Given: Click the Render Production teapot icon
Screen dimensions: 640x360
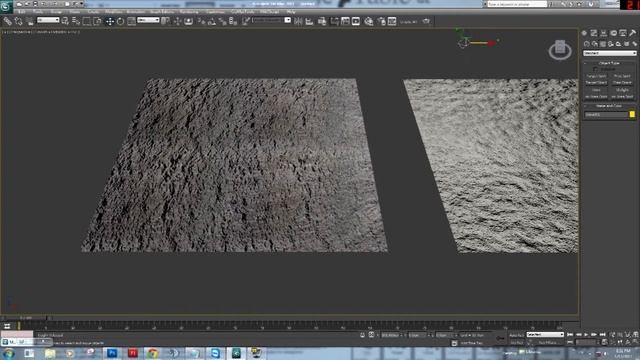Looking at the screenshot, I should coord(426,21).
